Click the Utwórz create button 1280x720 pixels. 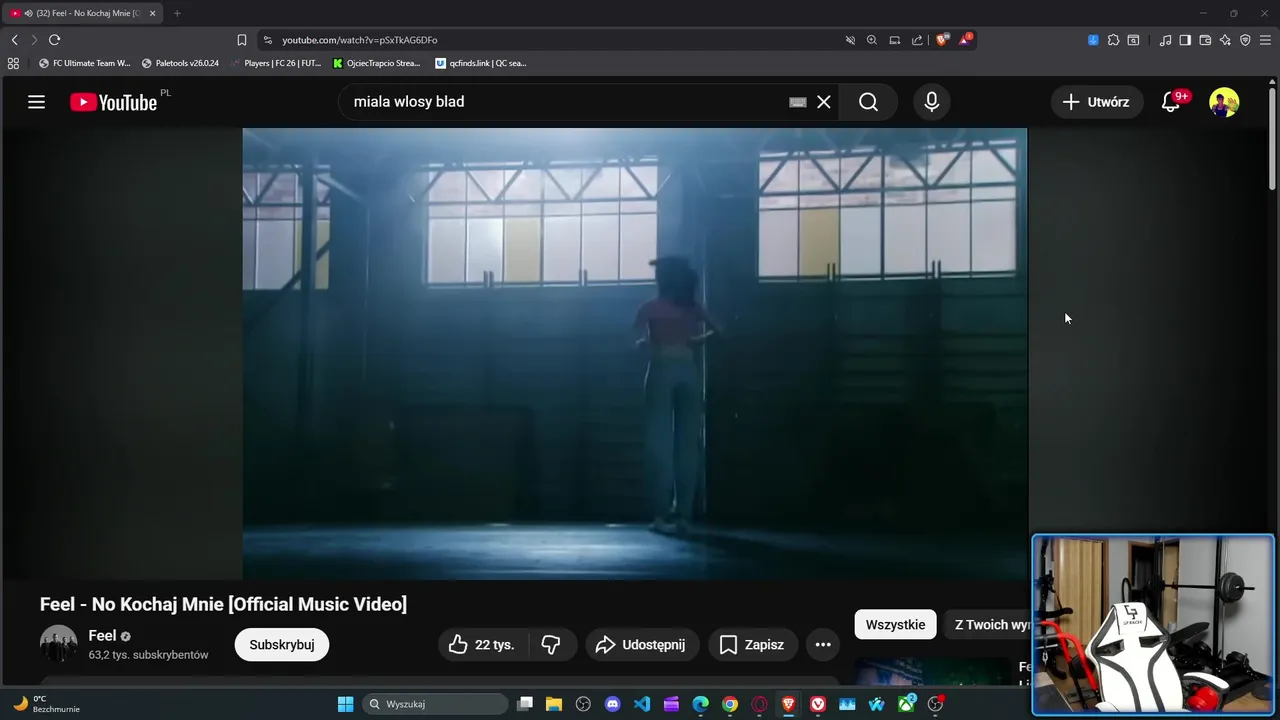1096,102
